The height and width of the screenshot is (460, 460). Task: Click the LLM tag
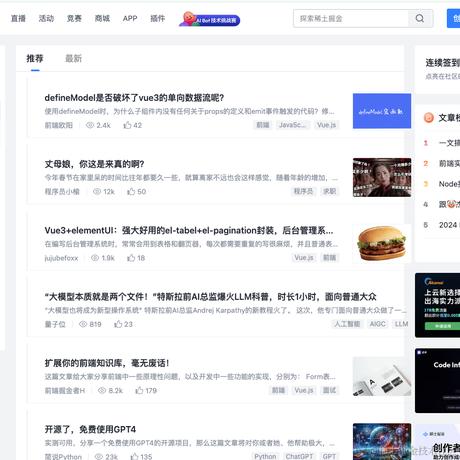point(401,324)
